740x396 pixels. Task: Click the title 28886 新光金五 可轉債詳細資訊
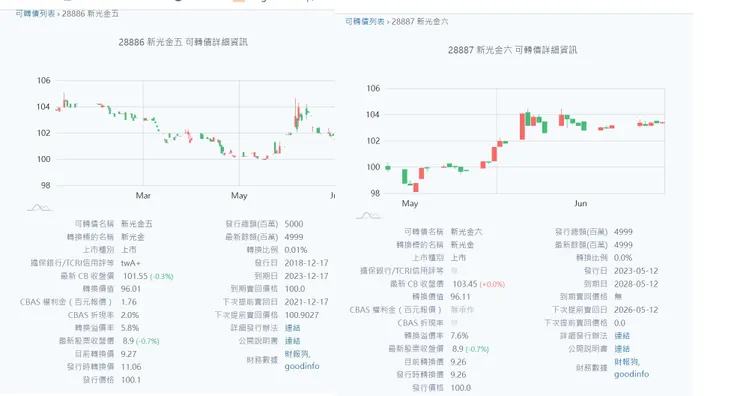(x=183, y=42)
